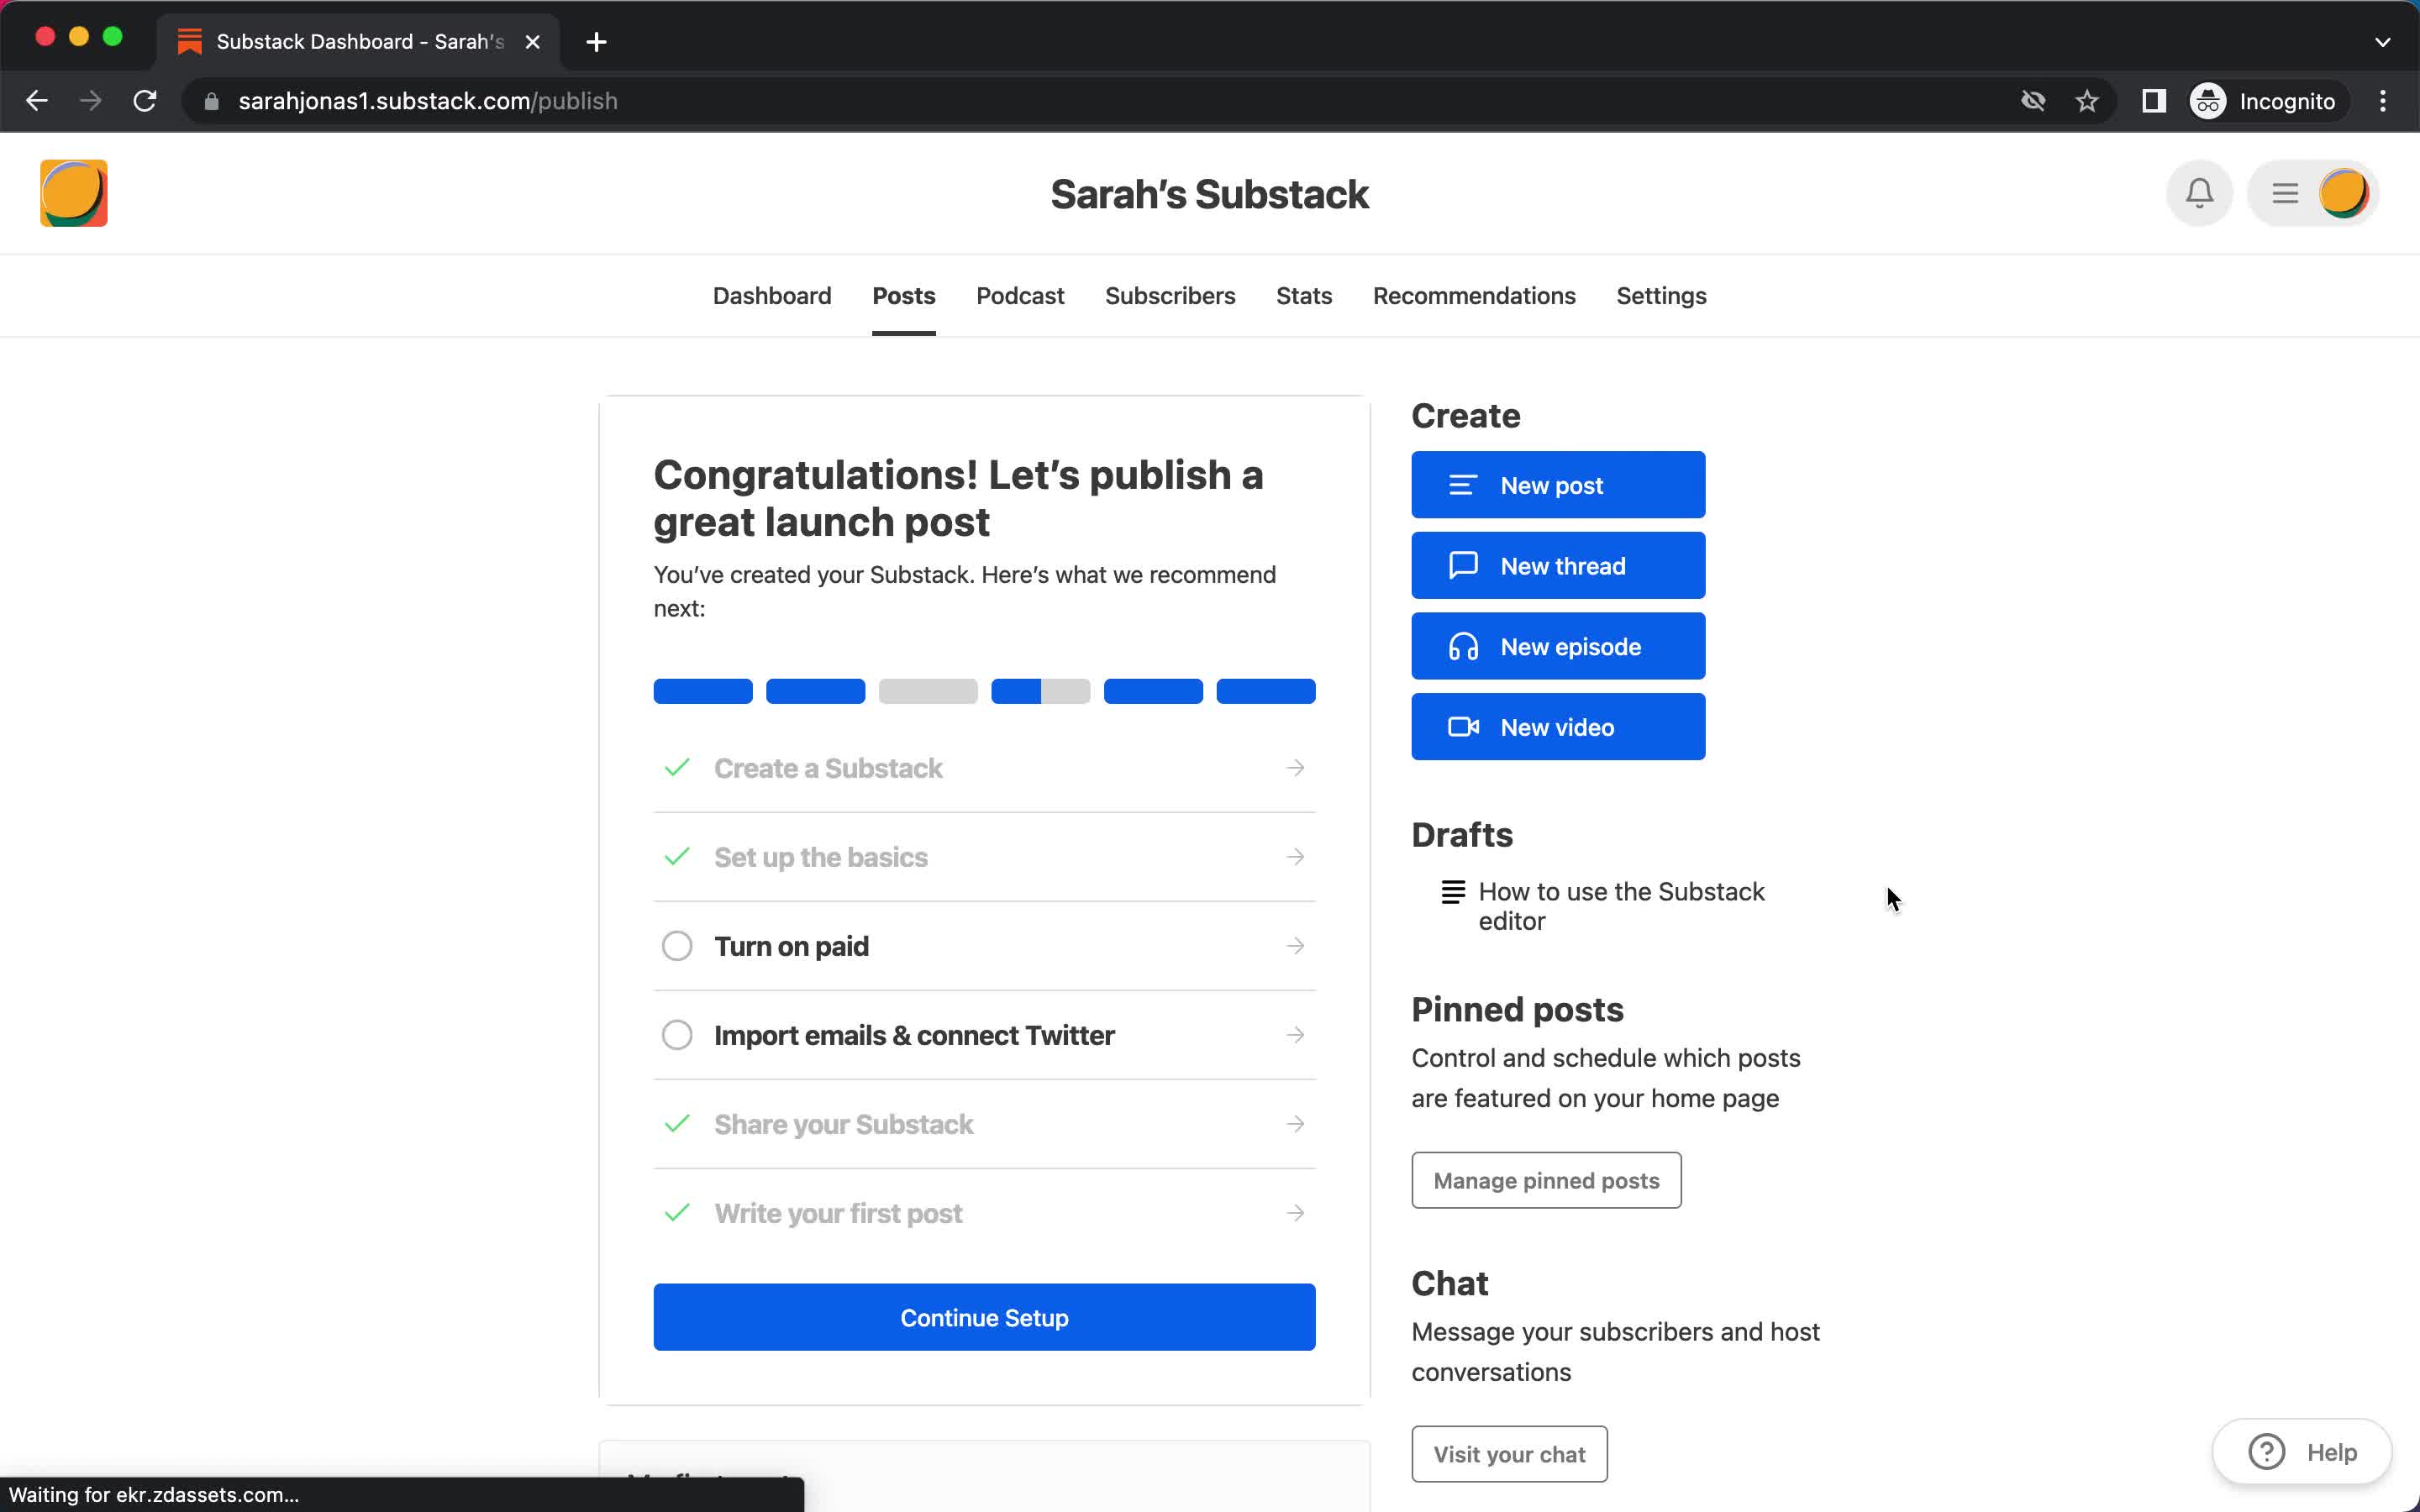
Task: Click Share your Substack checkmark
Action: pyautogui.click(x=677, y=1124)
